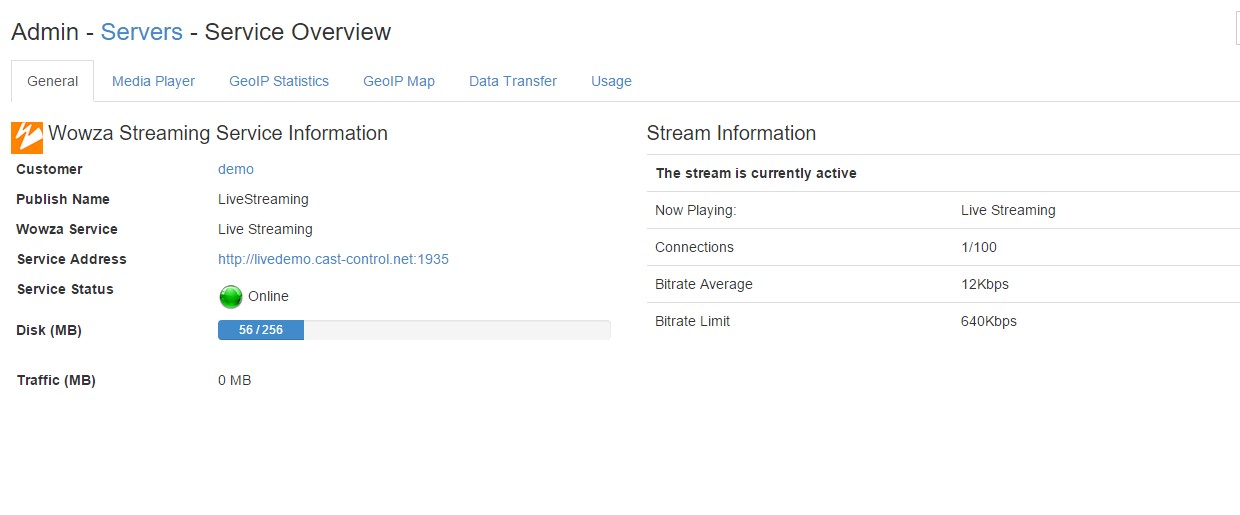Screen dimensions: 1240x515
Task: Open the Data Transfer tab
Action: tap(513, 81)
